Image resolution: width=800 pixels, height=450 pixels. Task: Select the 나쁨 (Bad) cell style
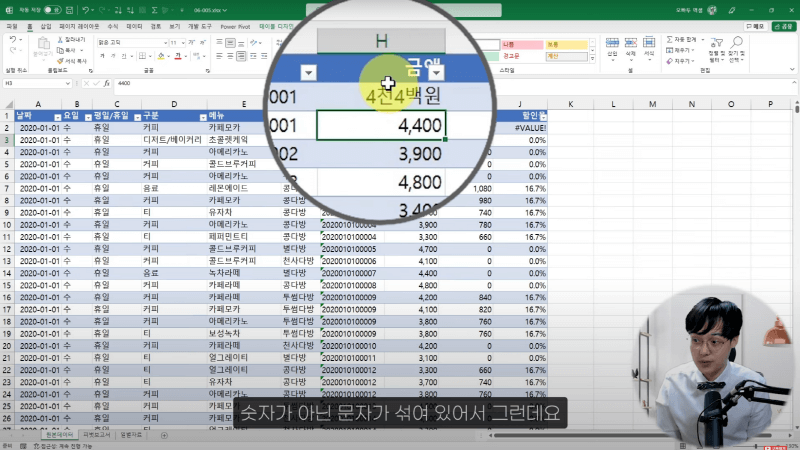522,45
